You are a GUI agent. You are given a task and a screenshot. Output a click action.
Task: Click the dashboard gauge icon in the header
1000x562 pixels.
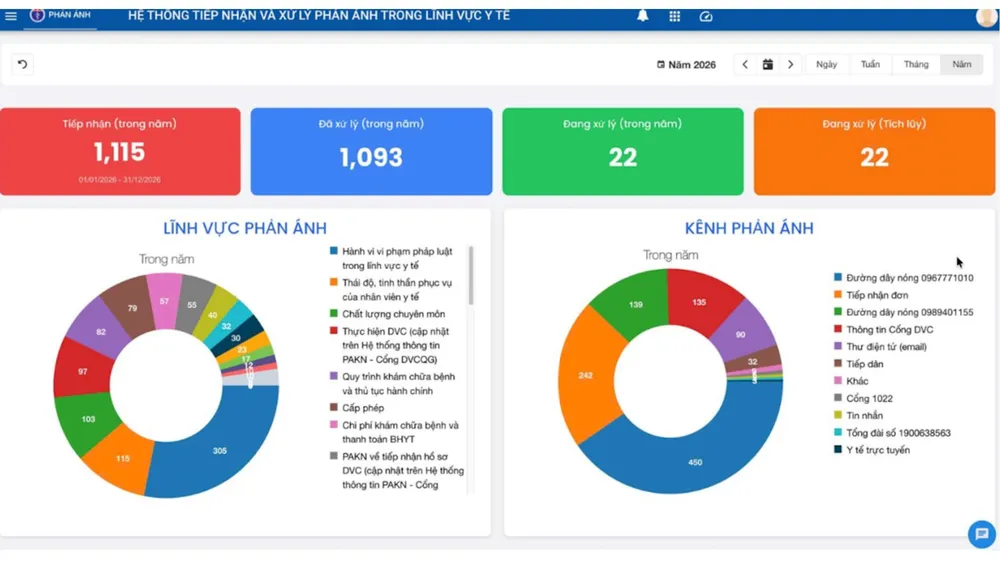tap(705, 17)
